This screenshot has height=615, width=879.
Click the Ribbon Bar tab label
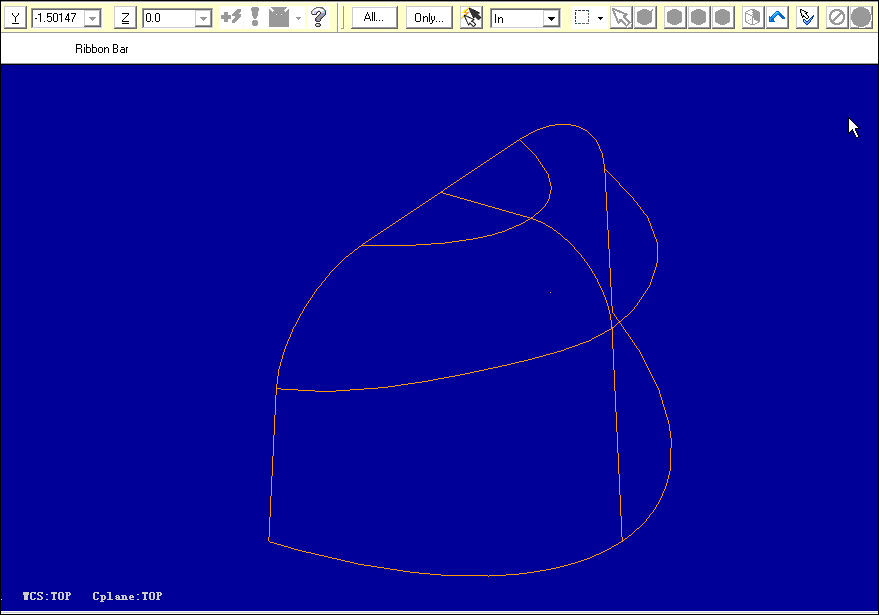tap(101, 48)
